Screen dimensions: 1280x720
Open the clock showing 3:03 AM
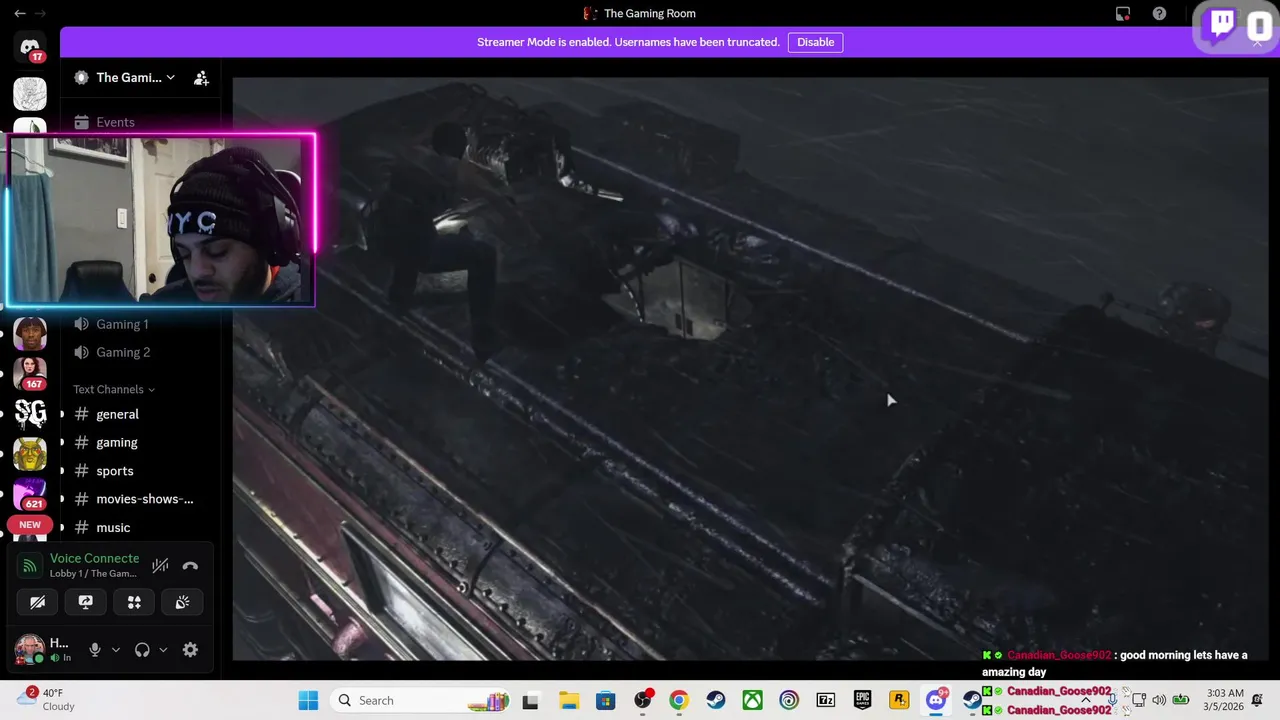pos(1225,699)
